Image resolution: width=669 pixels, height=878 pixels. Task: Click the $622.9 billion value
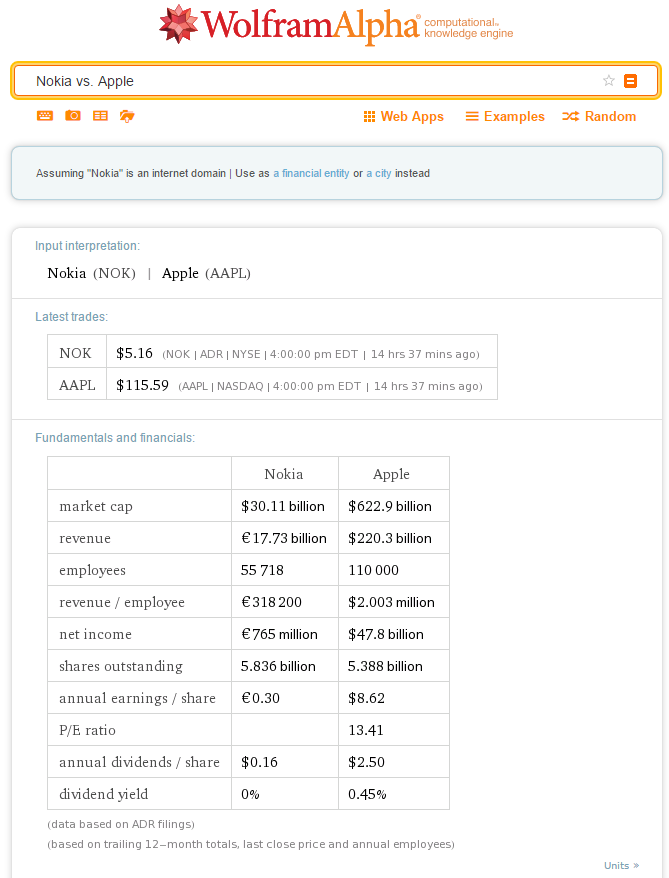tap(390, 506)
